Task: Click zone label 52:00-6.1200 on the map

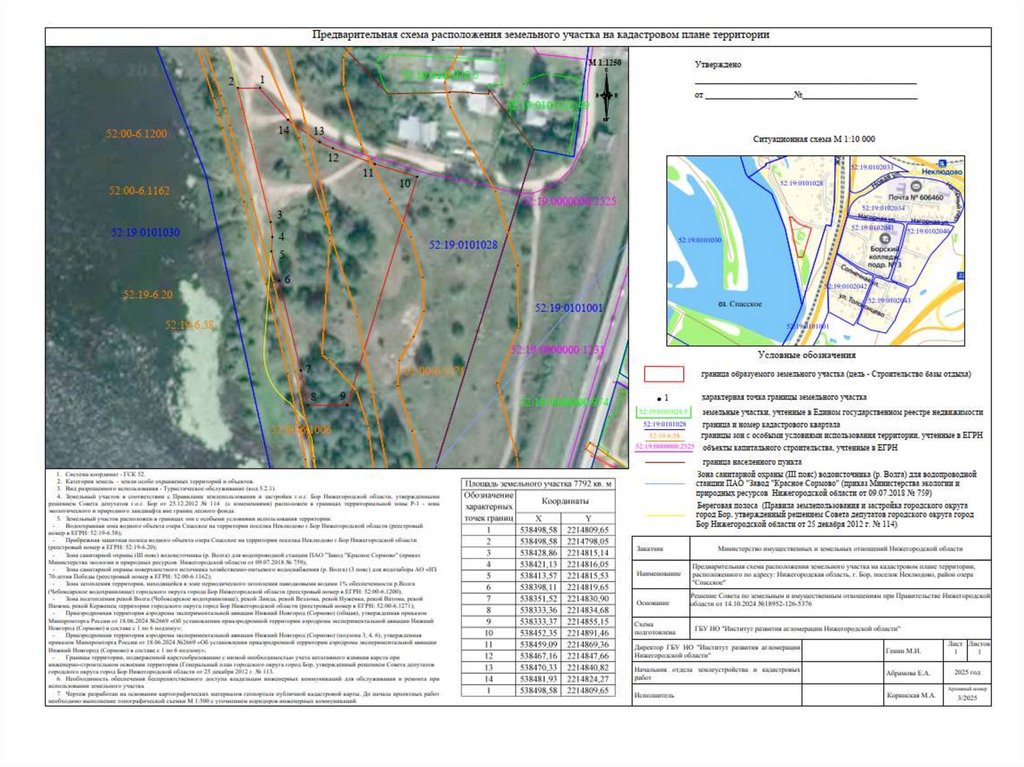Action: click(136, 133)
